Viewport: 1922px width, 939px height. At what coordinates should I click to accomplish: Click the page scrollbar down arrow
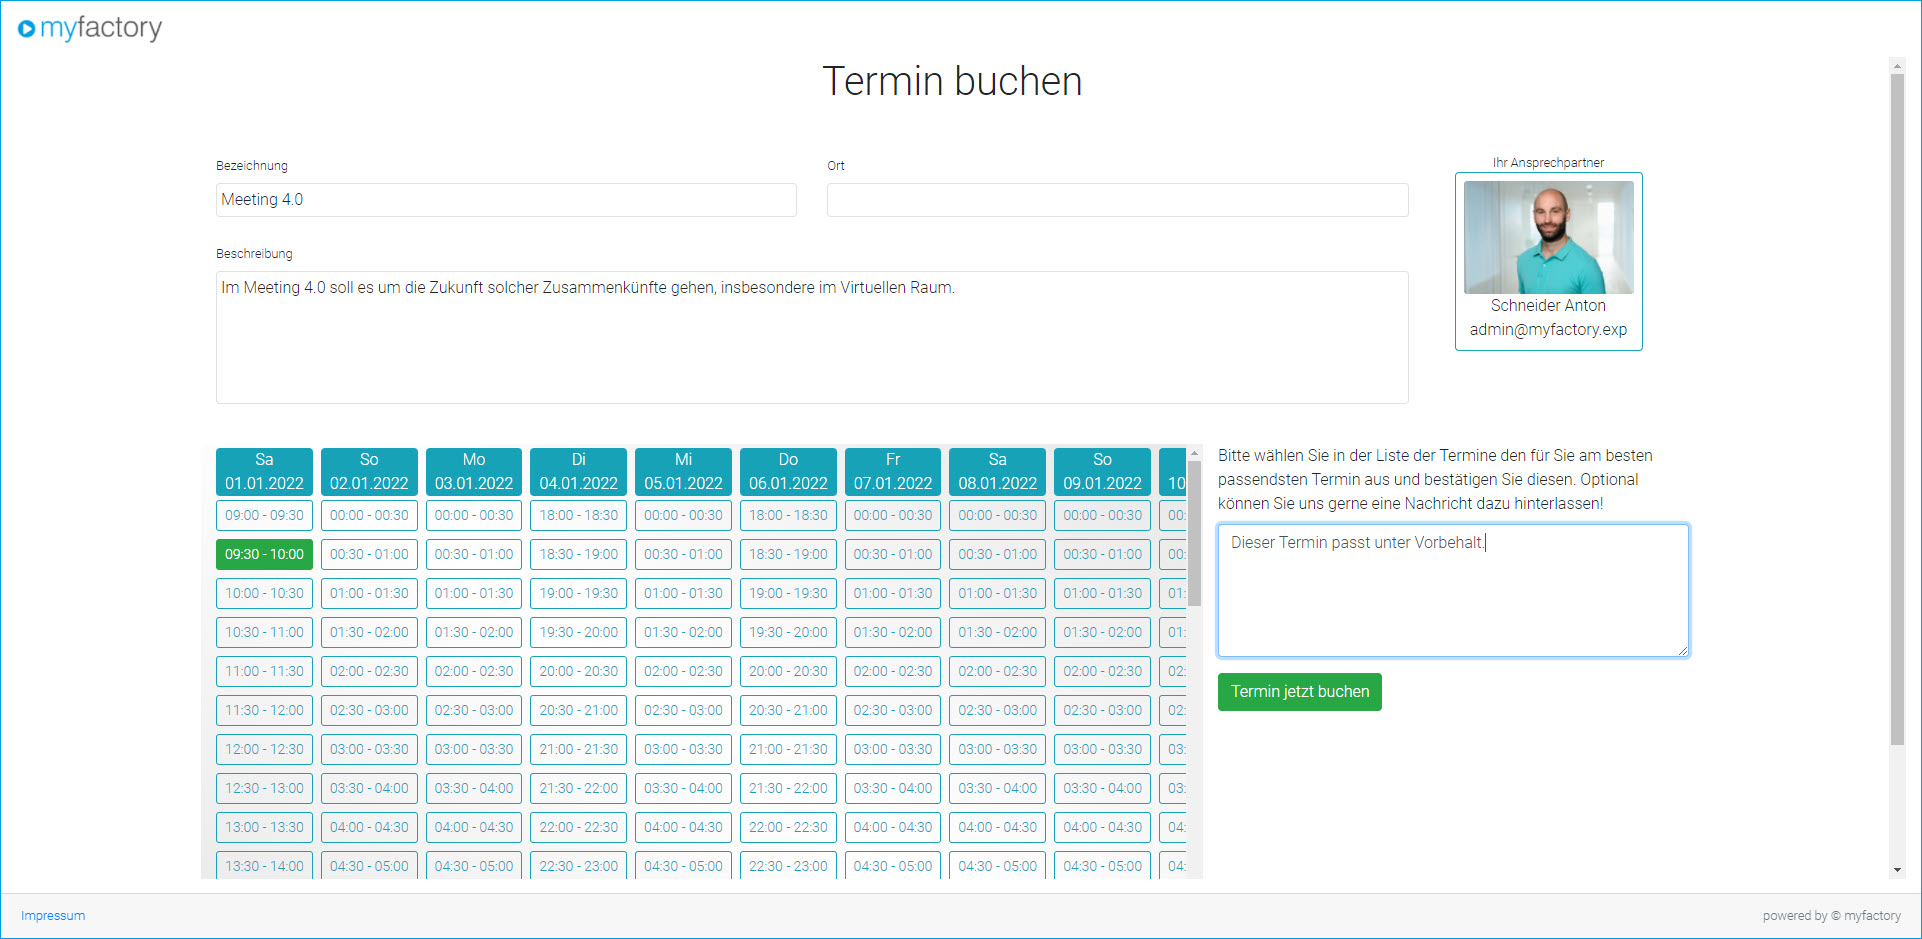pyautogui.click(x=1898, y=871)
